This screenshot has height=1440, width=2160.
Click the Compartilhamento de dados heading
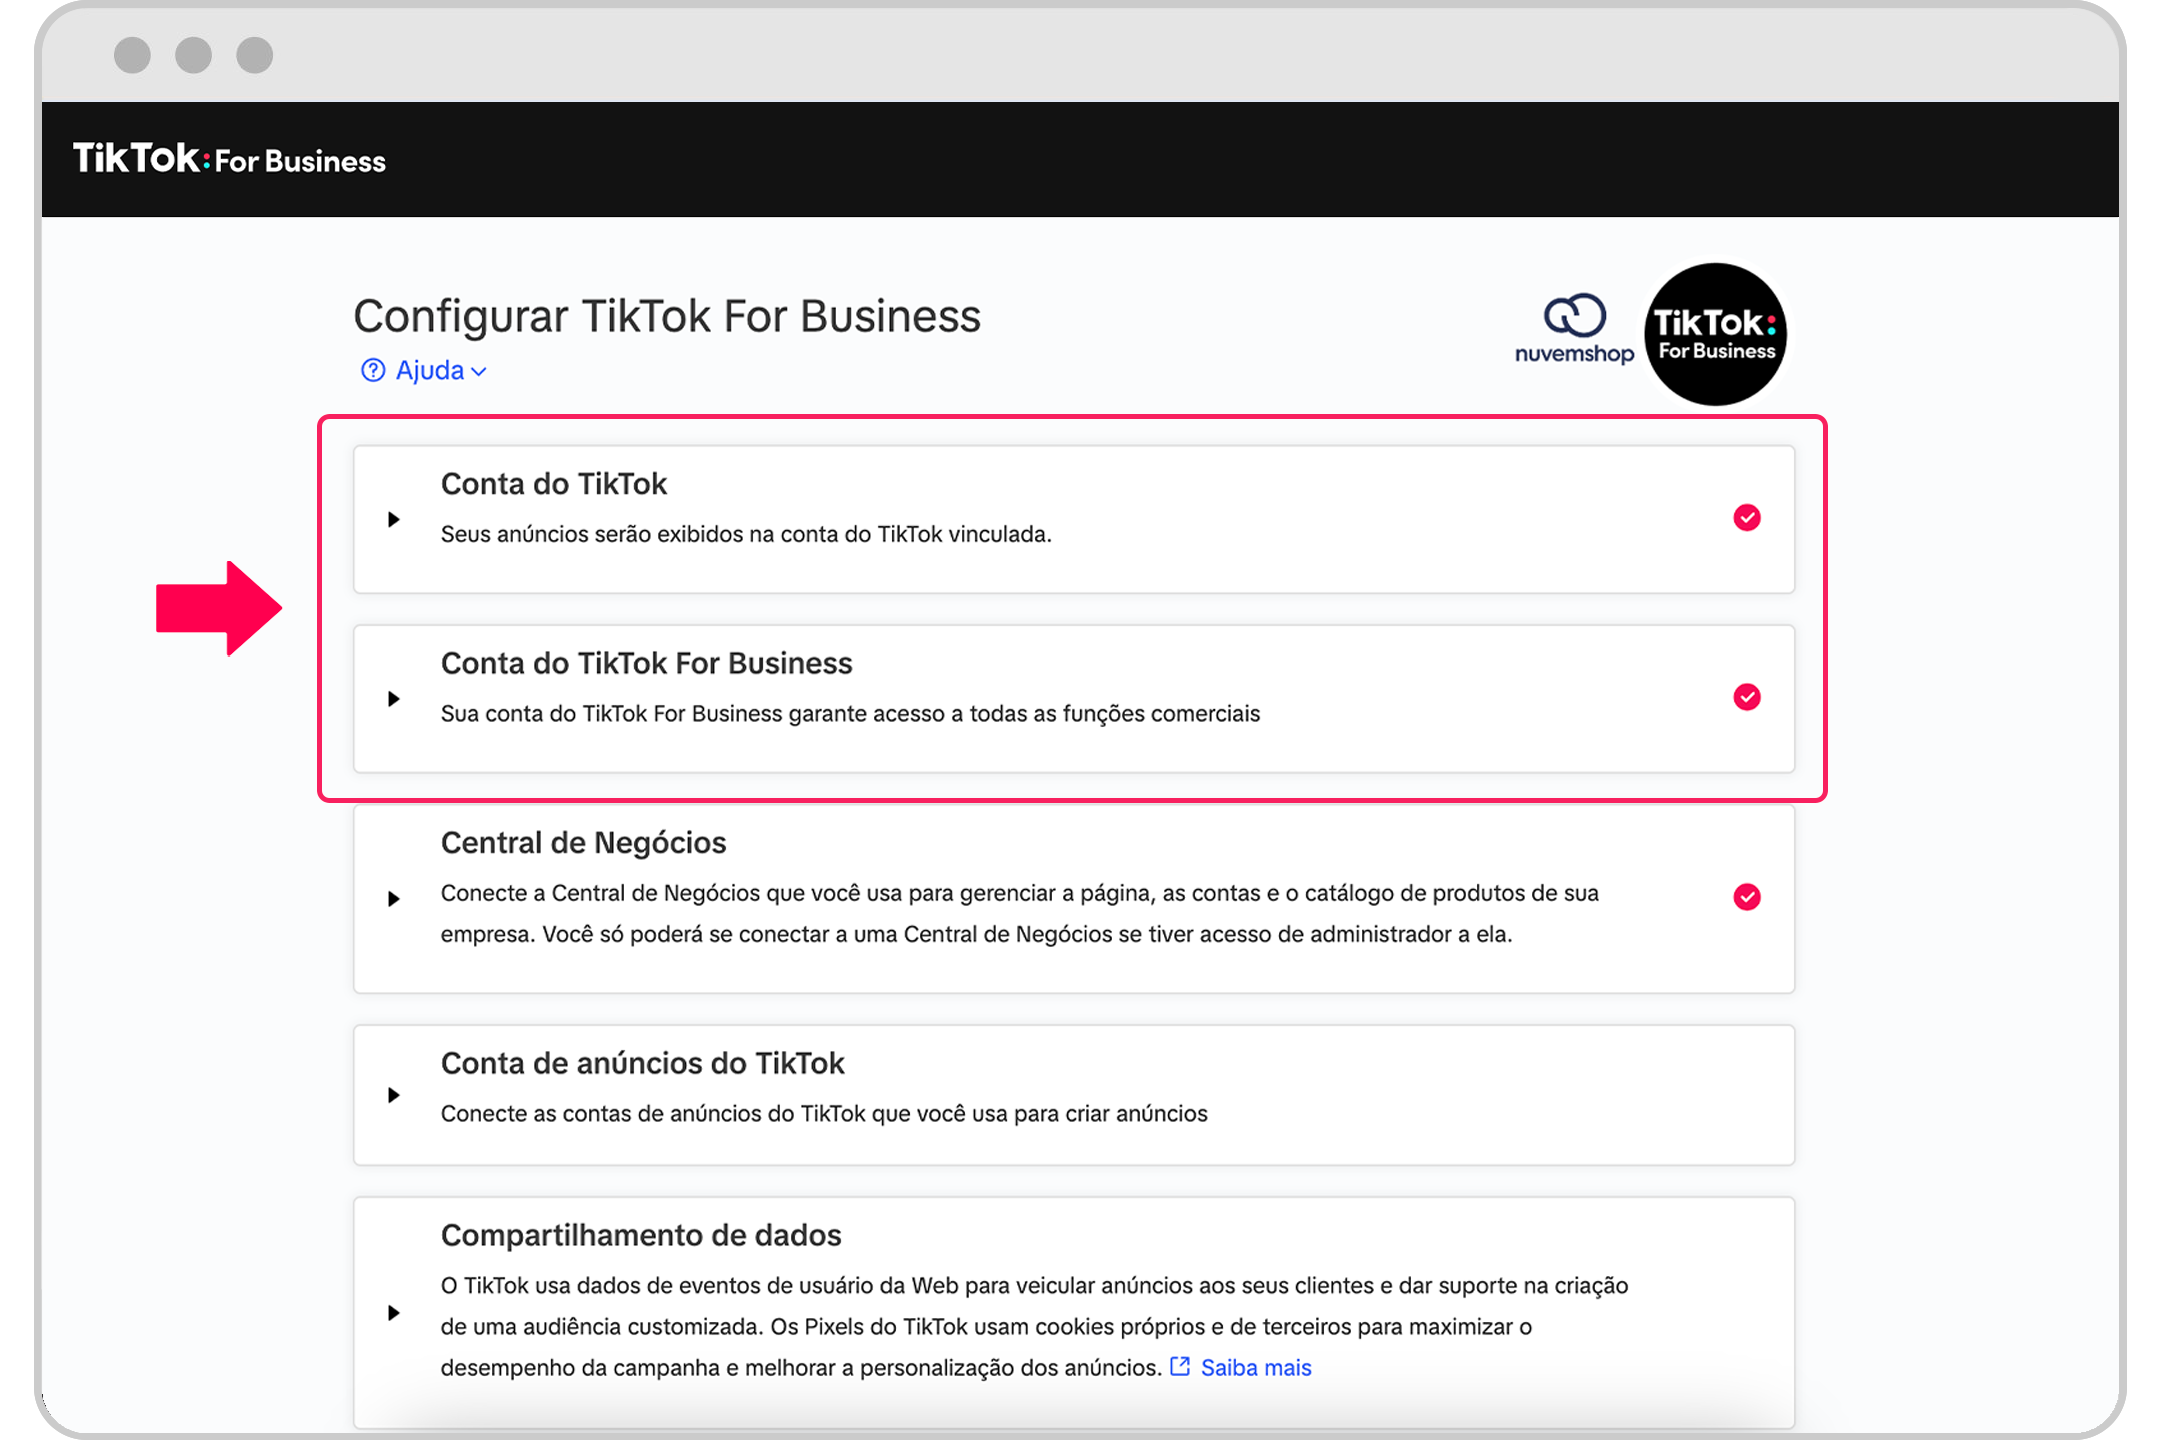pyautogui.click(x=641, y=1235)
